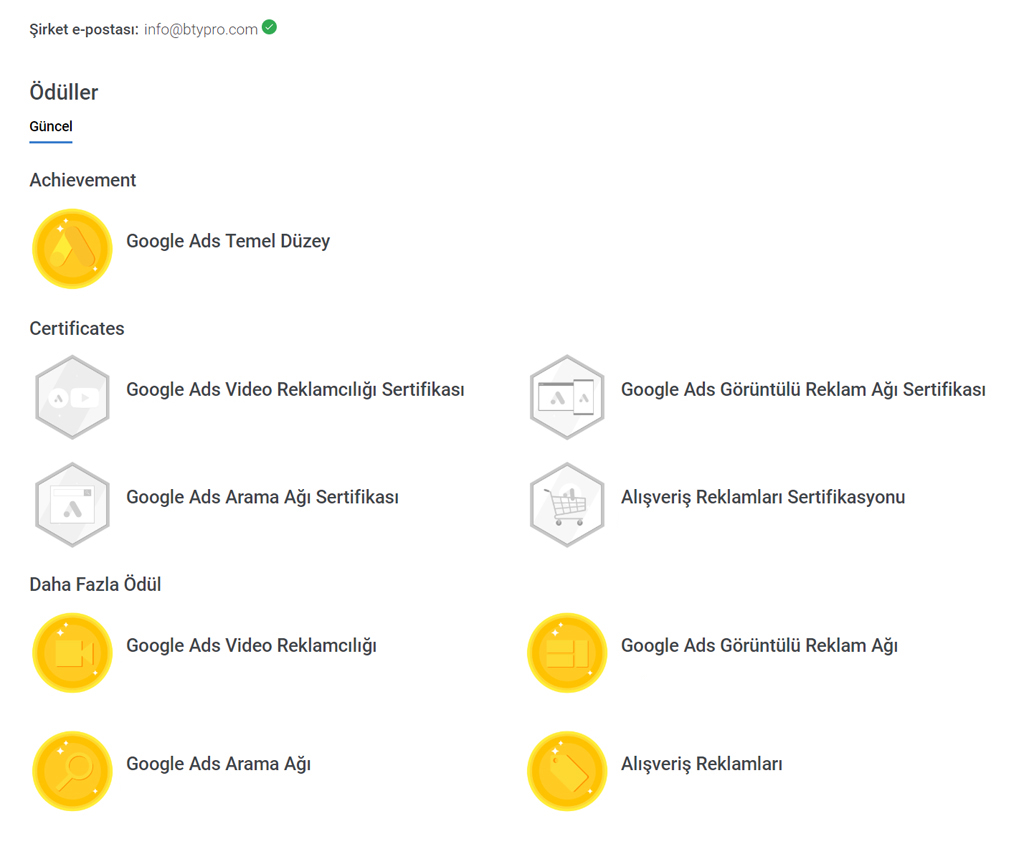Click the Video Reklamcılığı Sertifikası hexagon badge
The height and width of the screenshot is (844, 1024).
[72, 397]
